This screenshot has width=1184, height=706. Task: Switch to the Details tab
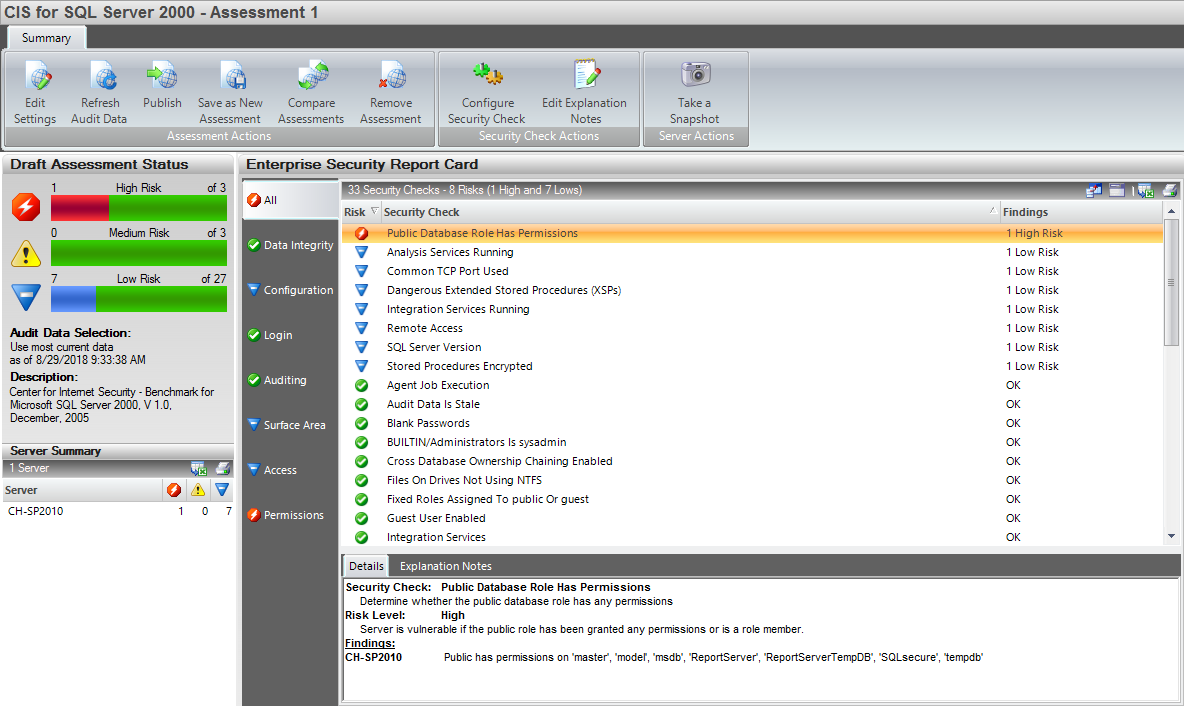pos(366,566)
